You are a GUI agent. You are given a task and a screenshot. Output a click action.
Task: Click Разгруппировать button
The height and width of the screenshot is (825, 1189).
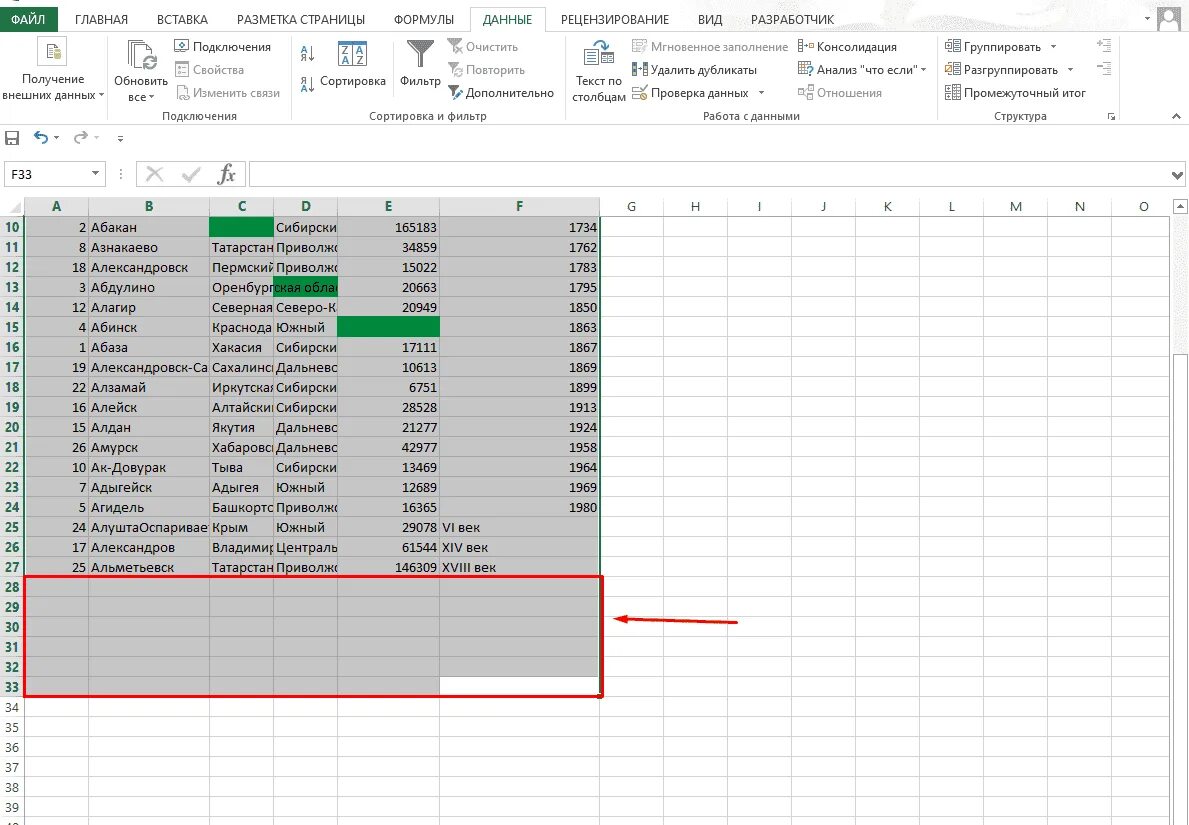[1002, 70]
